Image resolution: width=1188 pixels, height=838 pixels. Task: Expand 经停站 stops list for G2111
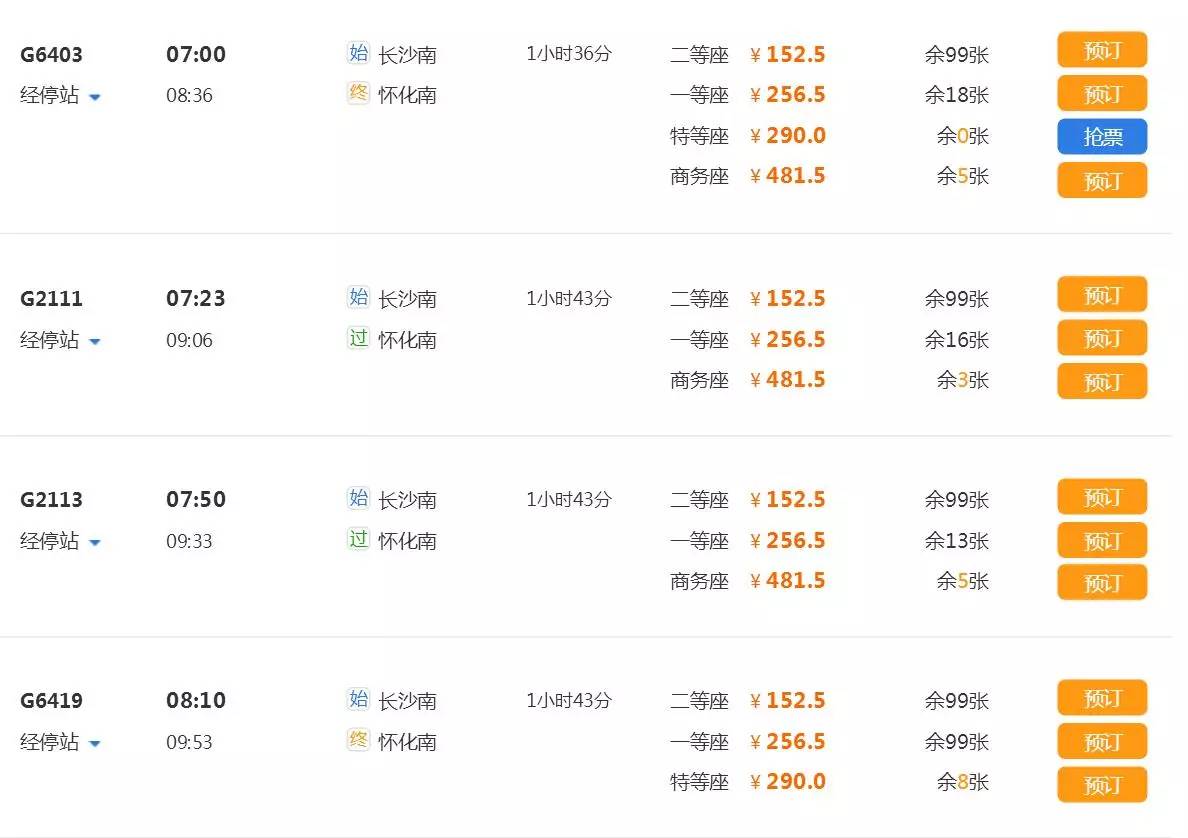click(61, 341)
